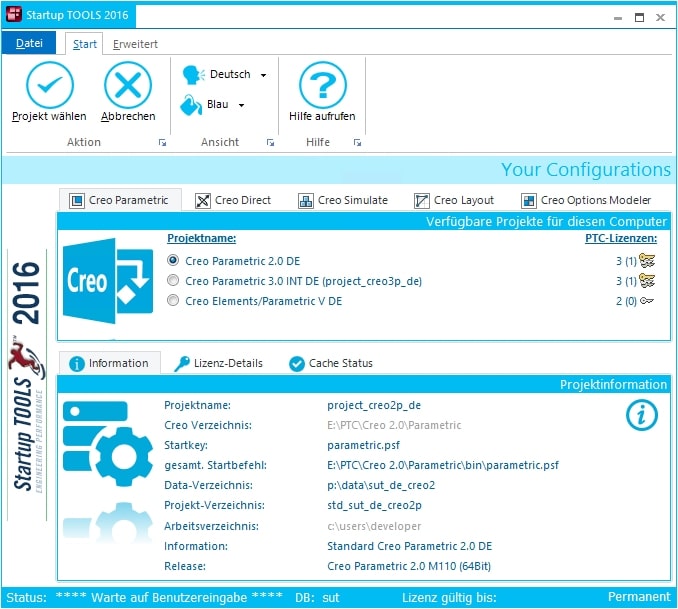Viewport: 678px width, 609px height.
Task: Click the license keys icon for Creo Parametric 3.0 INT DE
Action: pyautogui.click(x=647, y=281)
